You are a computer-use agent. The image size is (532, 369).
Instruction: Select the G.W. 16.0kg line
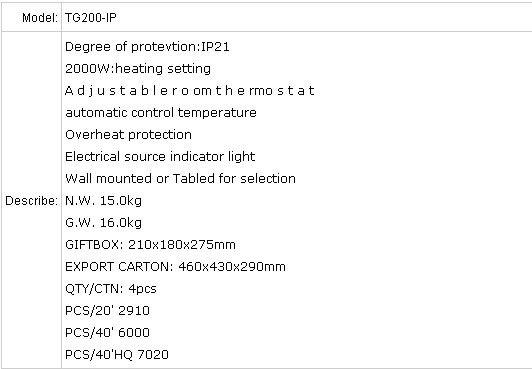coord(103,223)
